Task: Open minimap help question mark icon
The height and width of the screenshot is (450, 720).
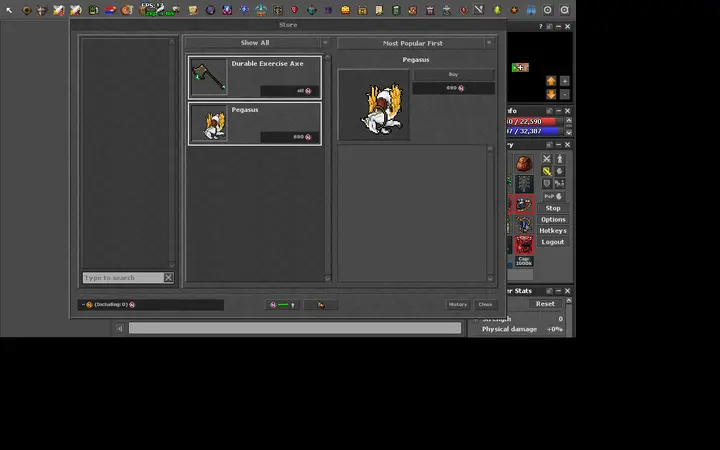Action: (x=540, y=27)
